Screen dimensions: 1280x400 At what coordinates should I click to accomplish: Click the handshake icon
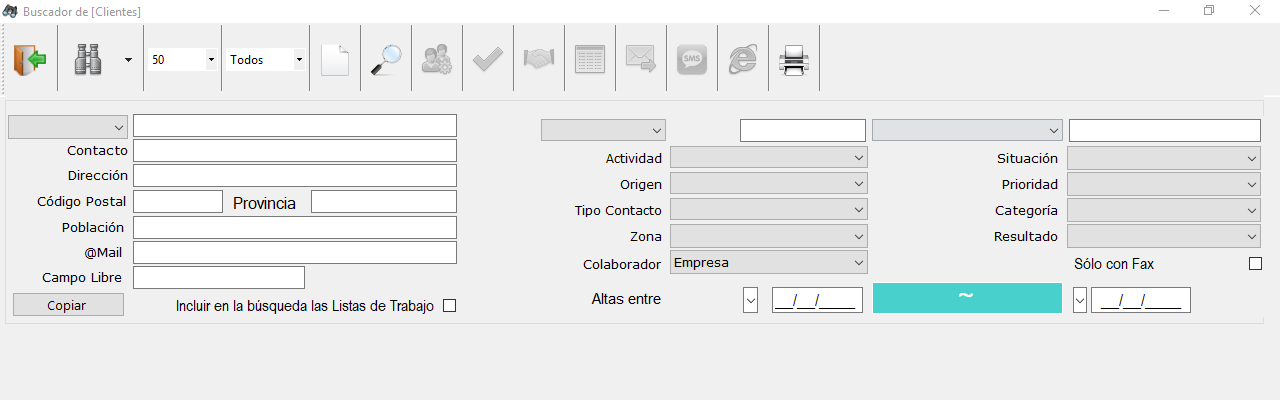tap(539, 60)
